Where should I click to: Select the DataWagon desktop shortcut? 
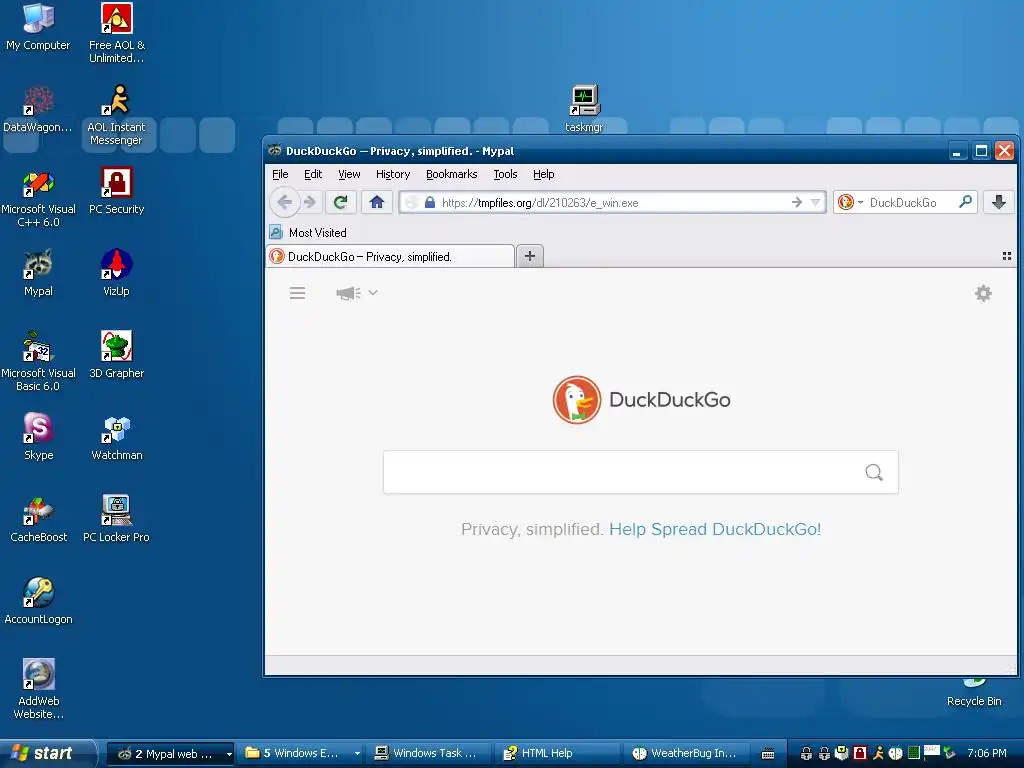point(38,109)
